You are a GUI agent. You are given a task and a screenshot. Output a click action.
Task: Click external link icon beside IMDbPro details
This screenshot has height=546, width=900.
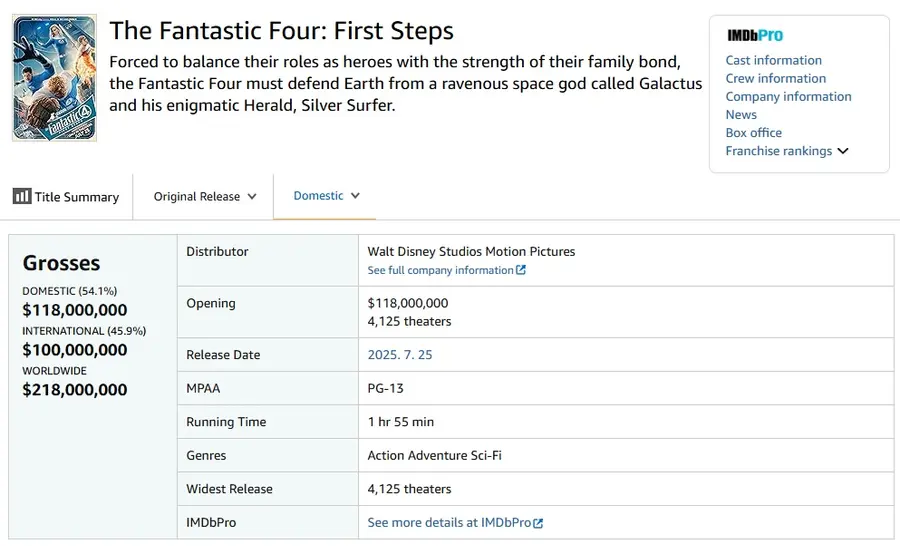point(538,523)
